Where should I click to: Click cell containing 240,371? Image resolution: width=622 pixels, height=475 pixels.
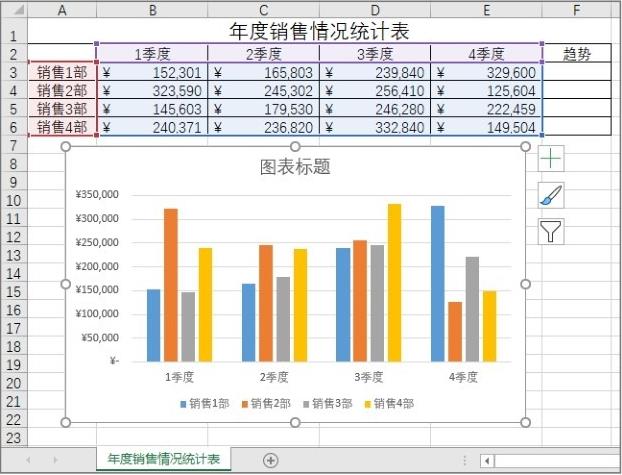[x=152, y=127]
